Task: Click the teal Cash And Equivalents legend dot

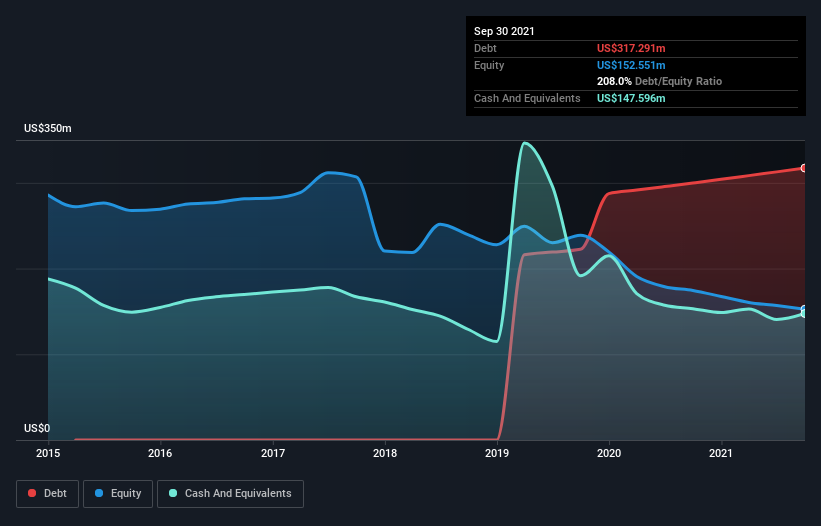Action: pyautogui.click(x=173, y=493)
